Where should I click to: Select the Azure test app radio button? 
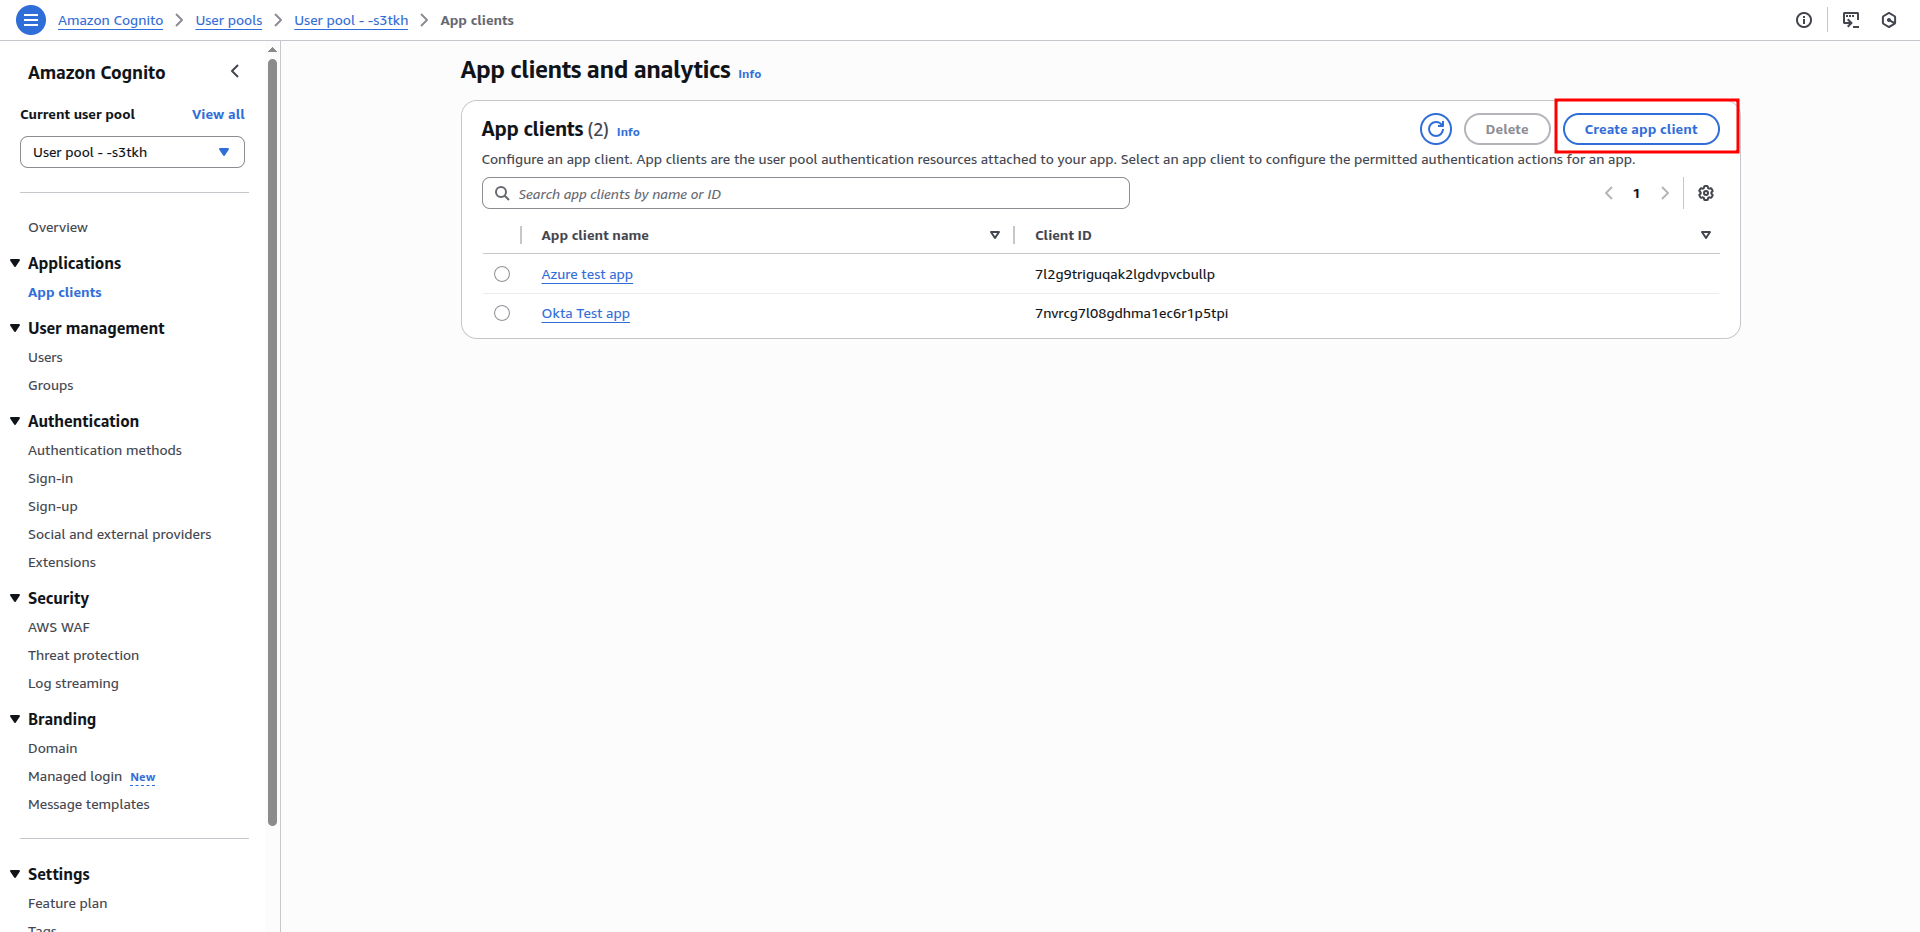[502, 274]
